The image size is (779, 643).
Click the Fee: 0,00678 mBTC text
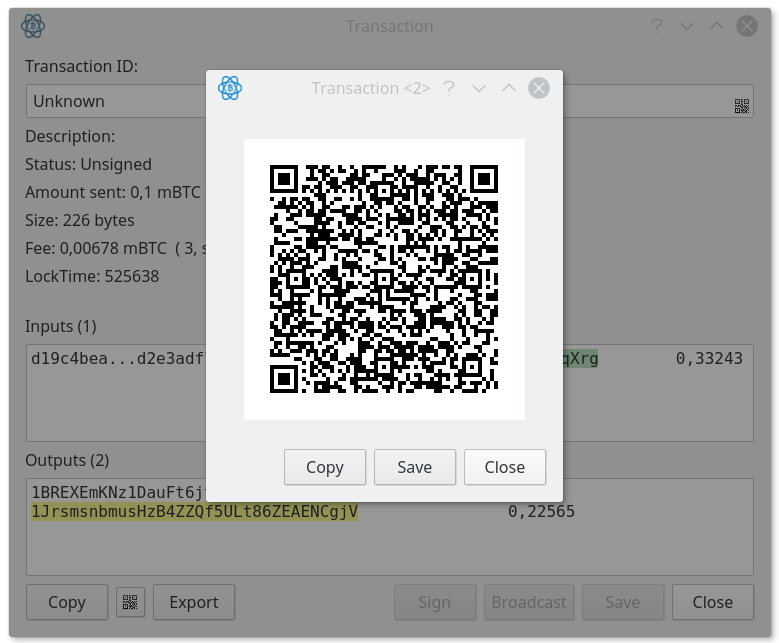tap(96, 248)
